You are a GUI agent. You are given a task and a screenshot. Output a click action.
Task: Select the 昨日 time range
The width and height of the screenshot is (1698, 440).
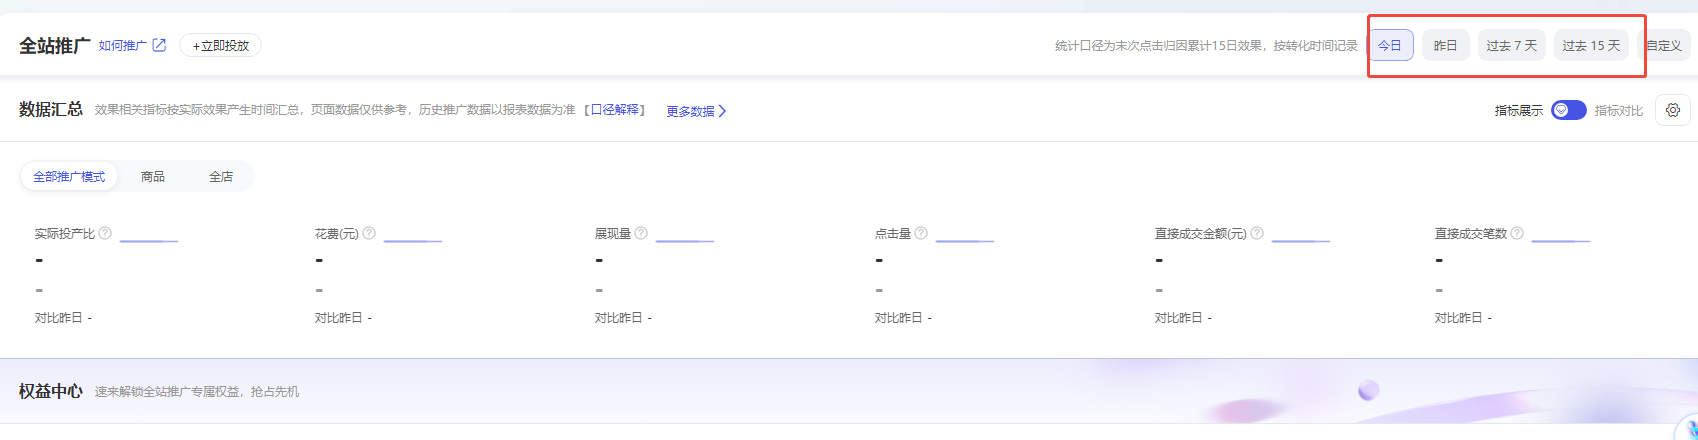[1445, 45]
